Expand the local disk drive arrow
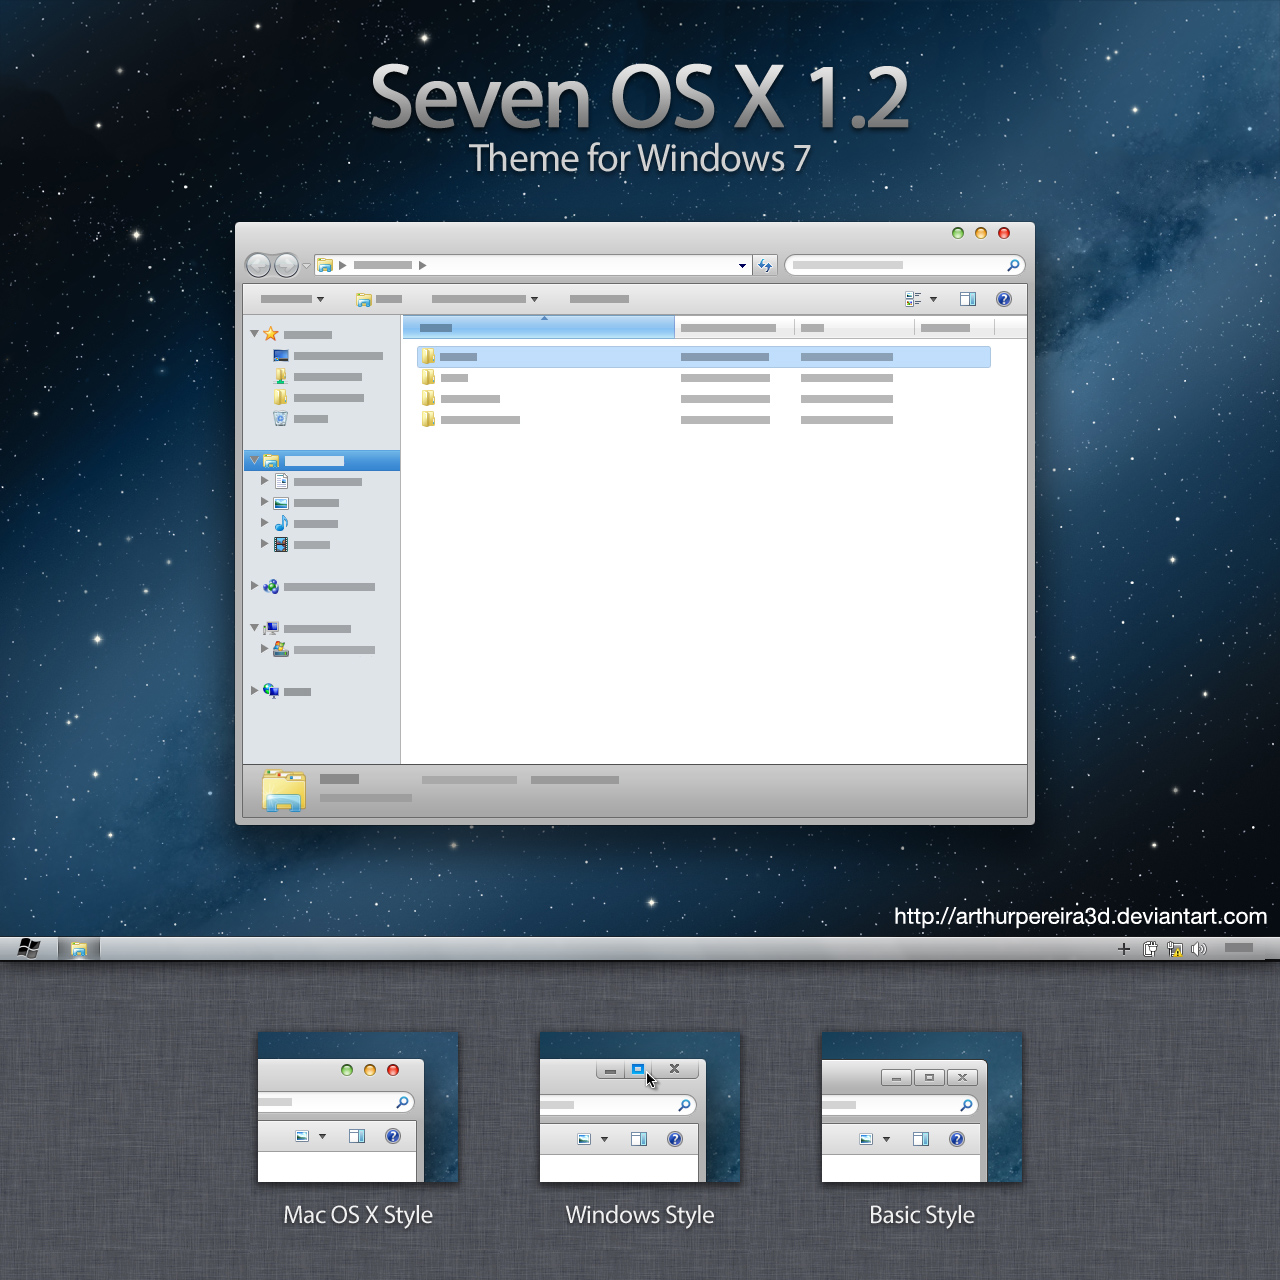 click(265, 649)
